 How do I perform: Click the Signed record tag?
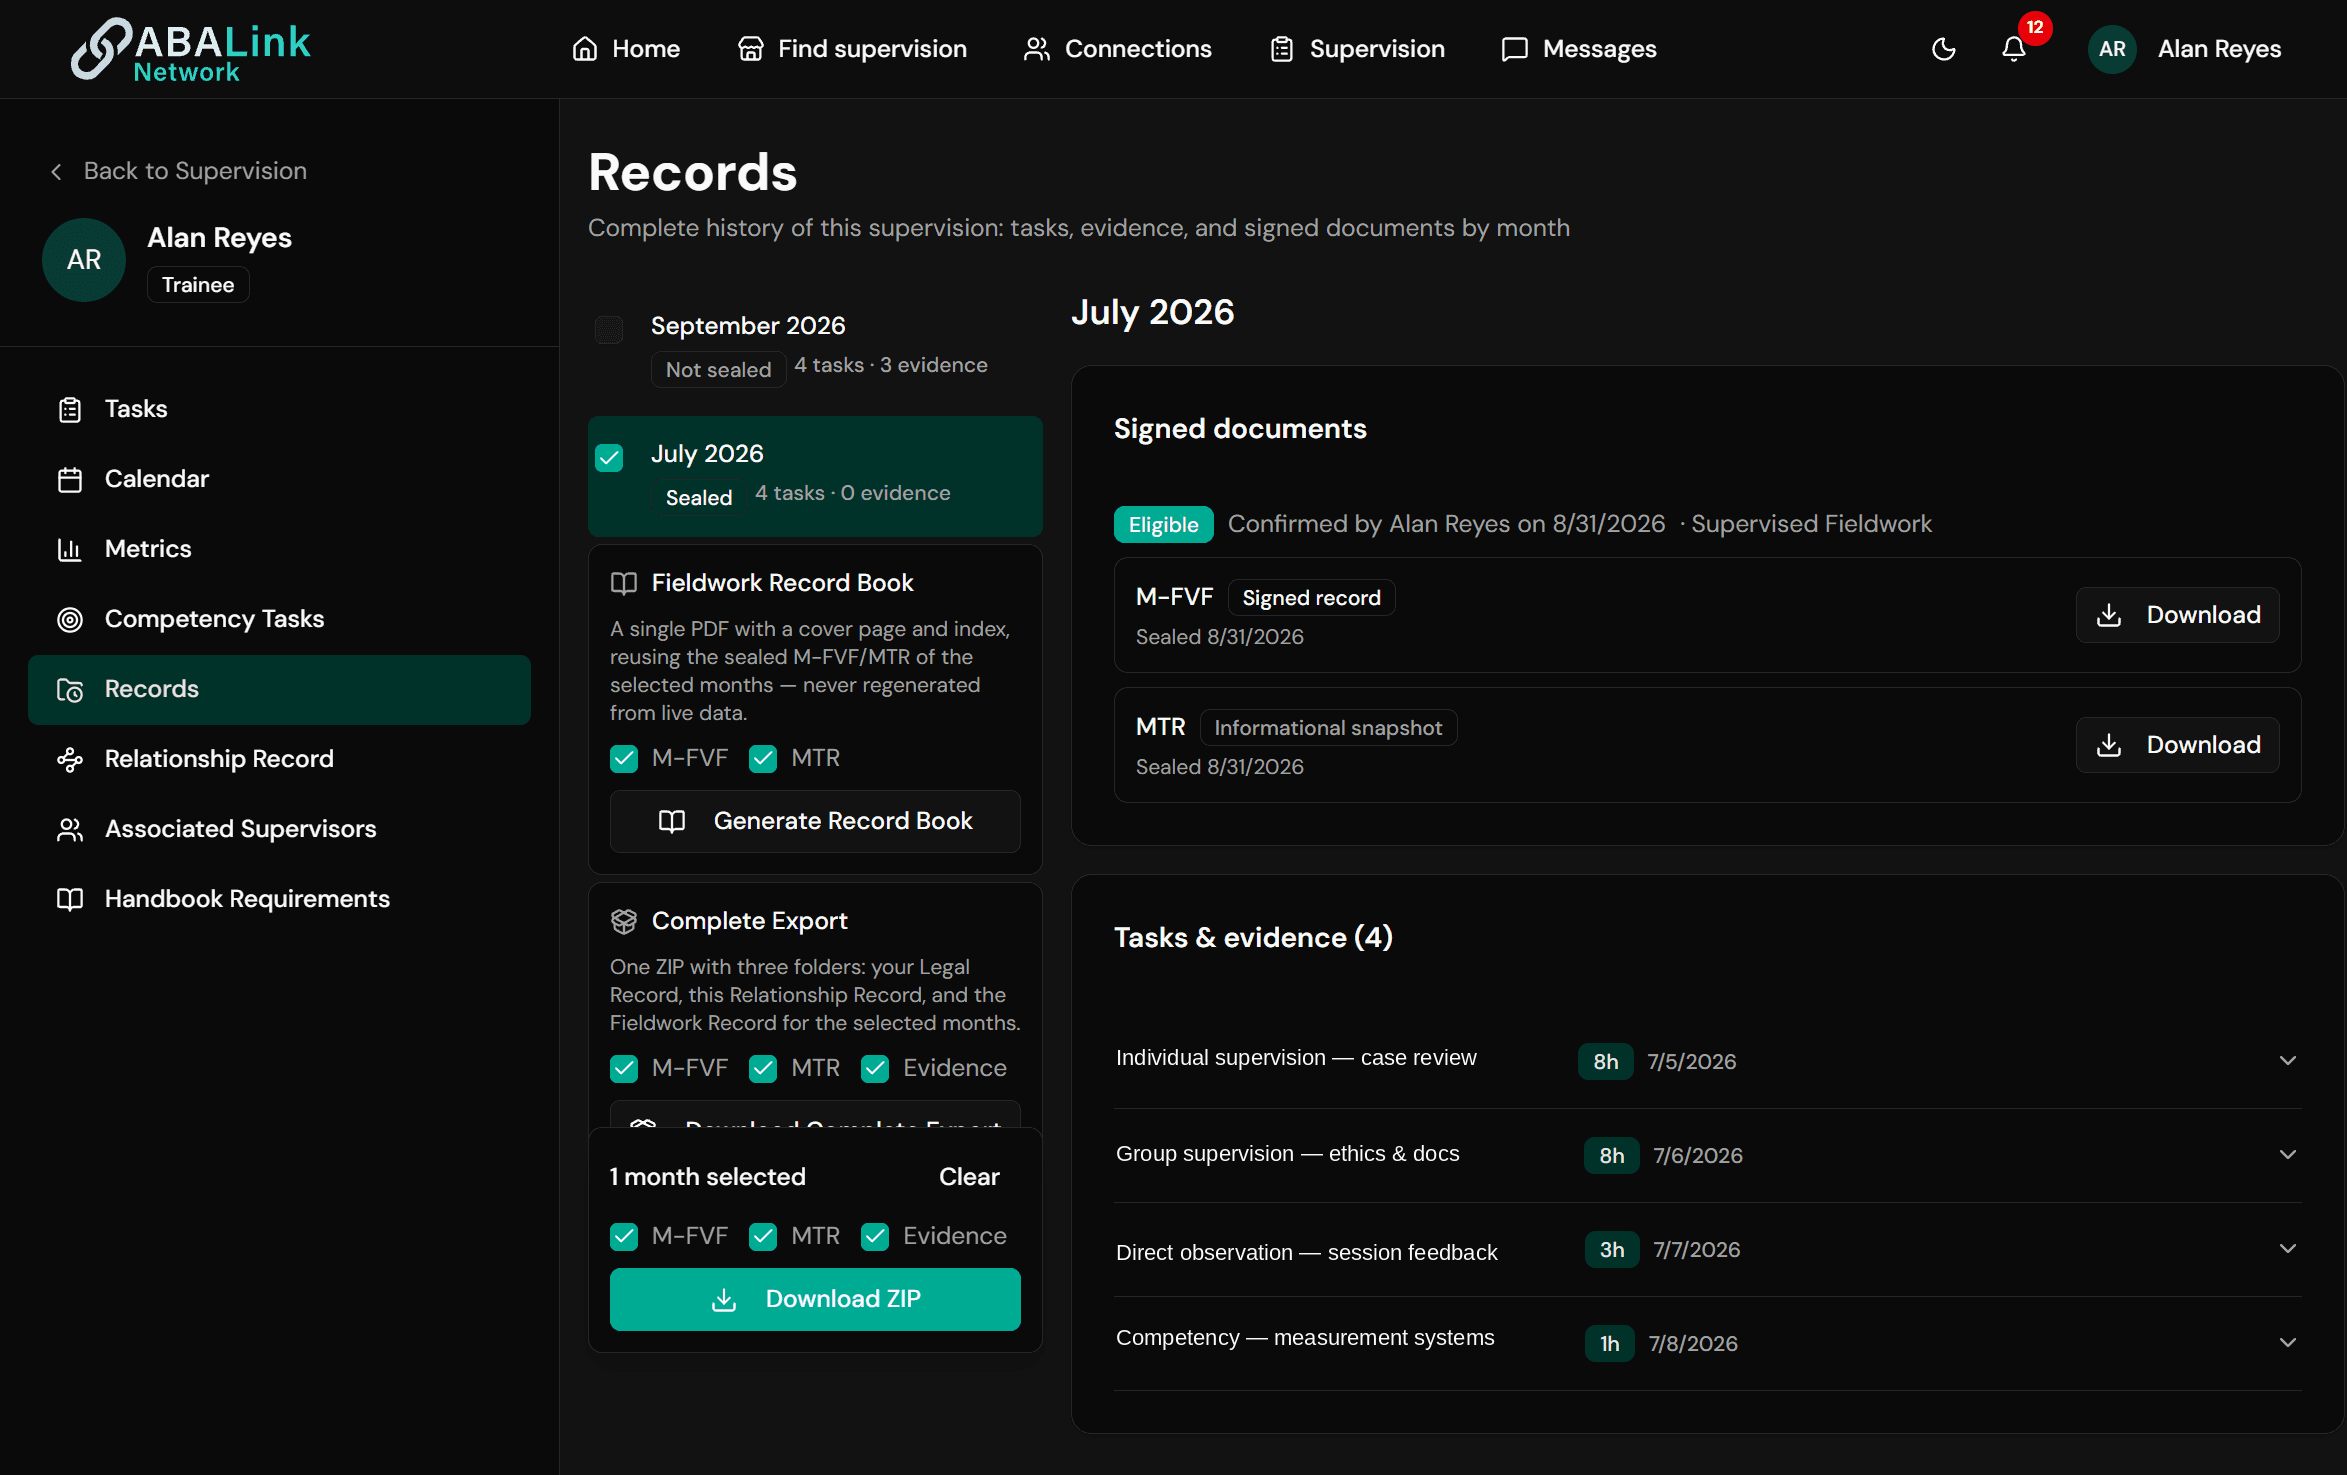coord(1311,598)
